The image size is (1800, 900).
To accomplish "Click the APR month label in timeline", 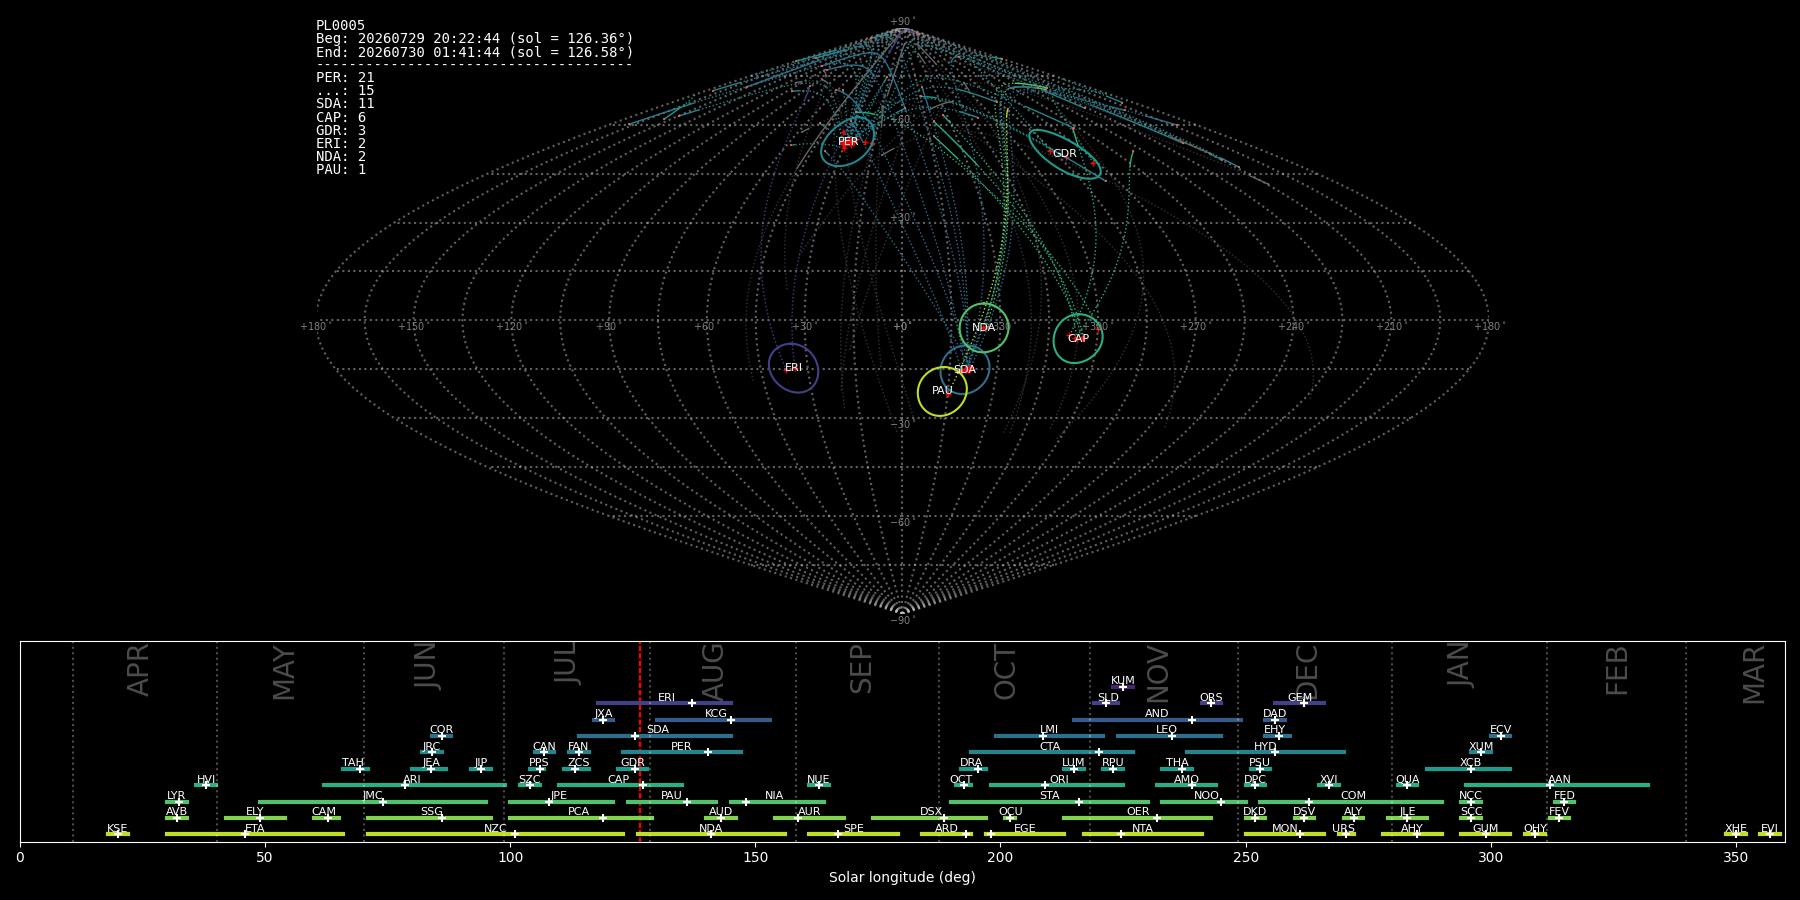I will pos(138,670).
